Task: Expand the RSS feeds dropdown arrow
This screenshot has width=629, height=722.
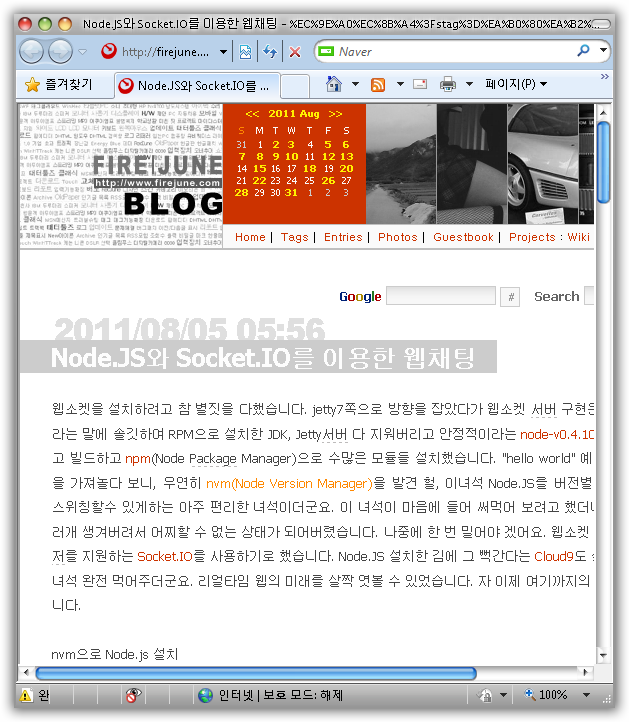Action: click(400, 84)
